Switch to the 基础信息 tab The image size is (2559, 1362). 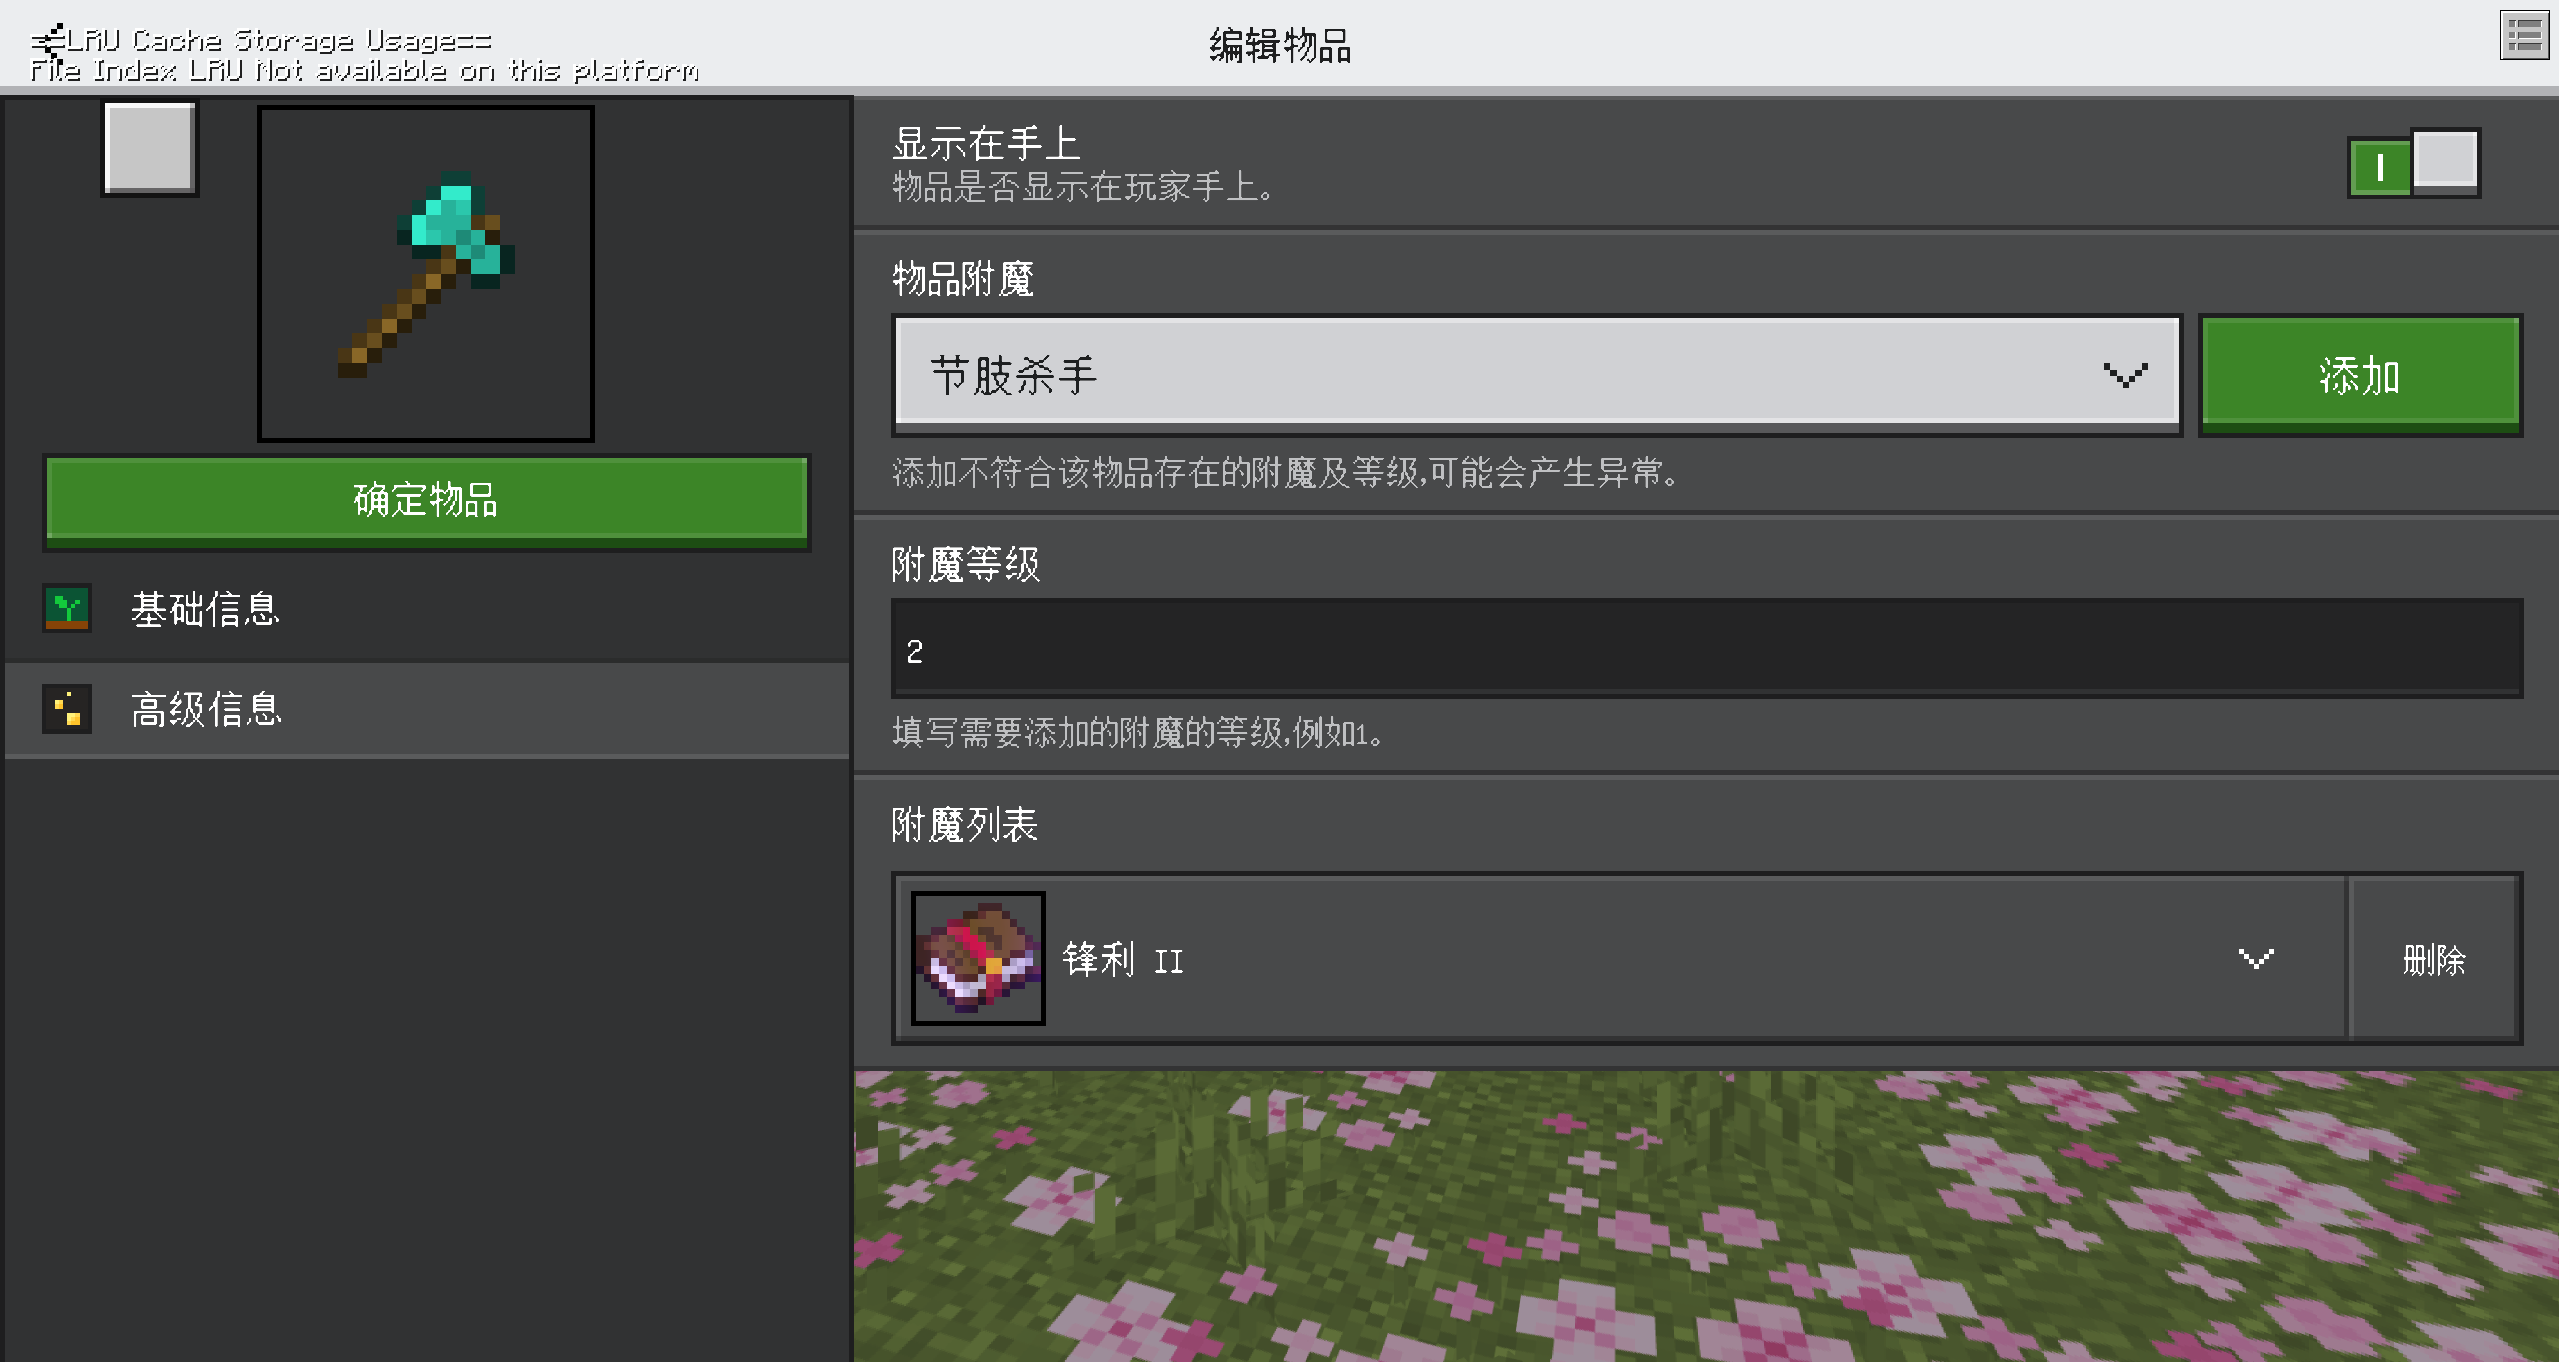click(427, 609)
